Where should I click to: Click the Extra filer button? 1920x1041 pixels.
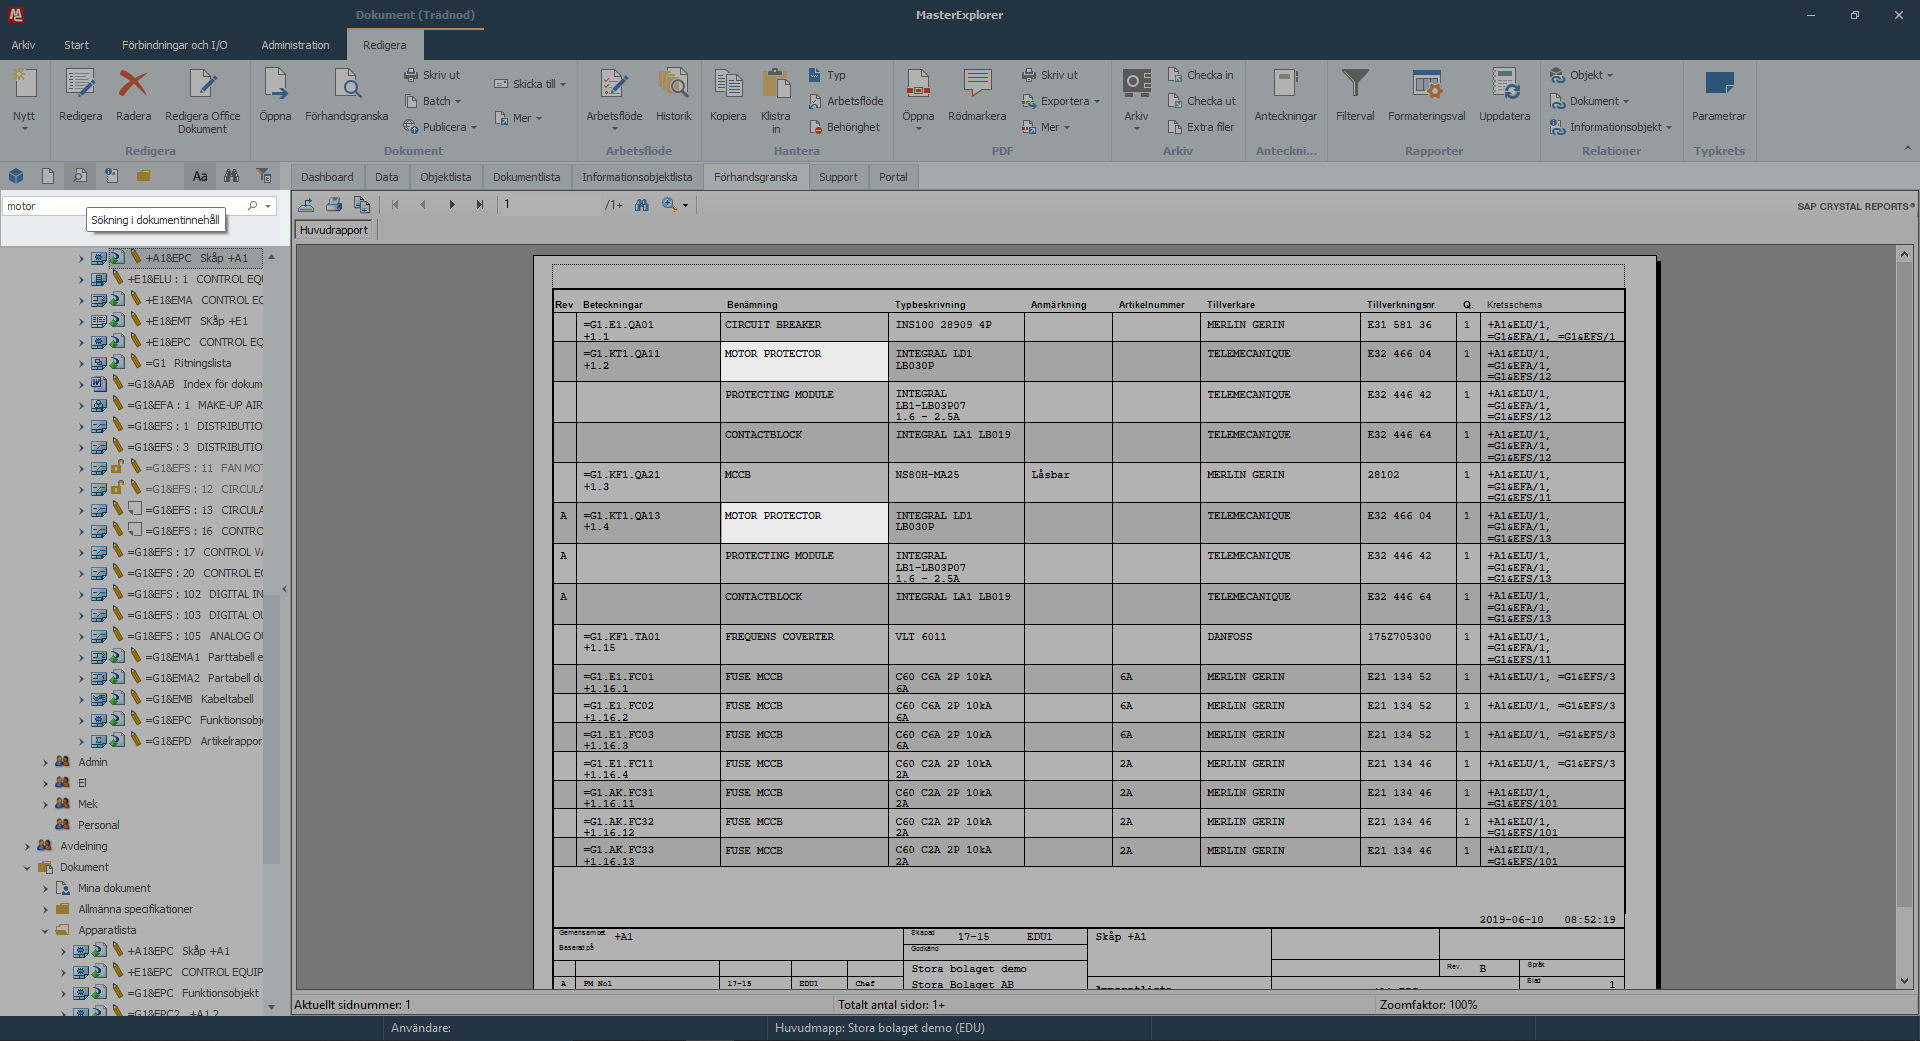pos(1200,127)
